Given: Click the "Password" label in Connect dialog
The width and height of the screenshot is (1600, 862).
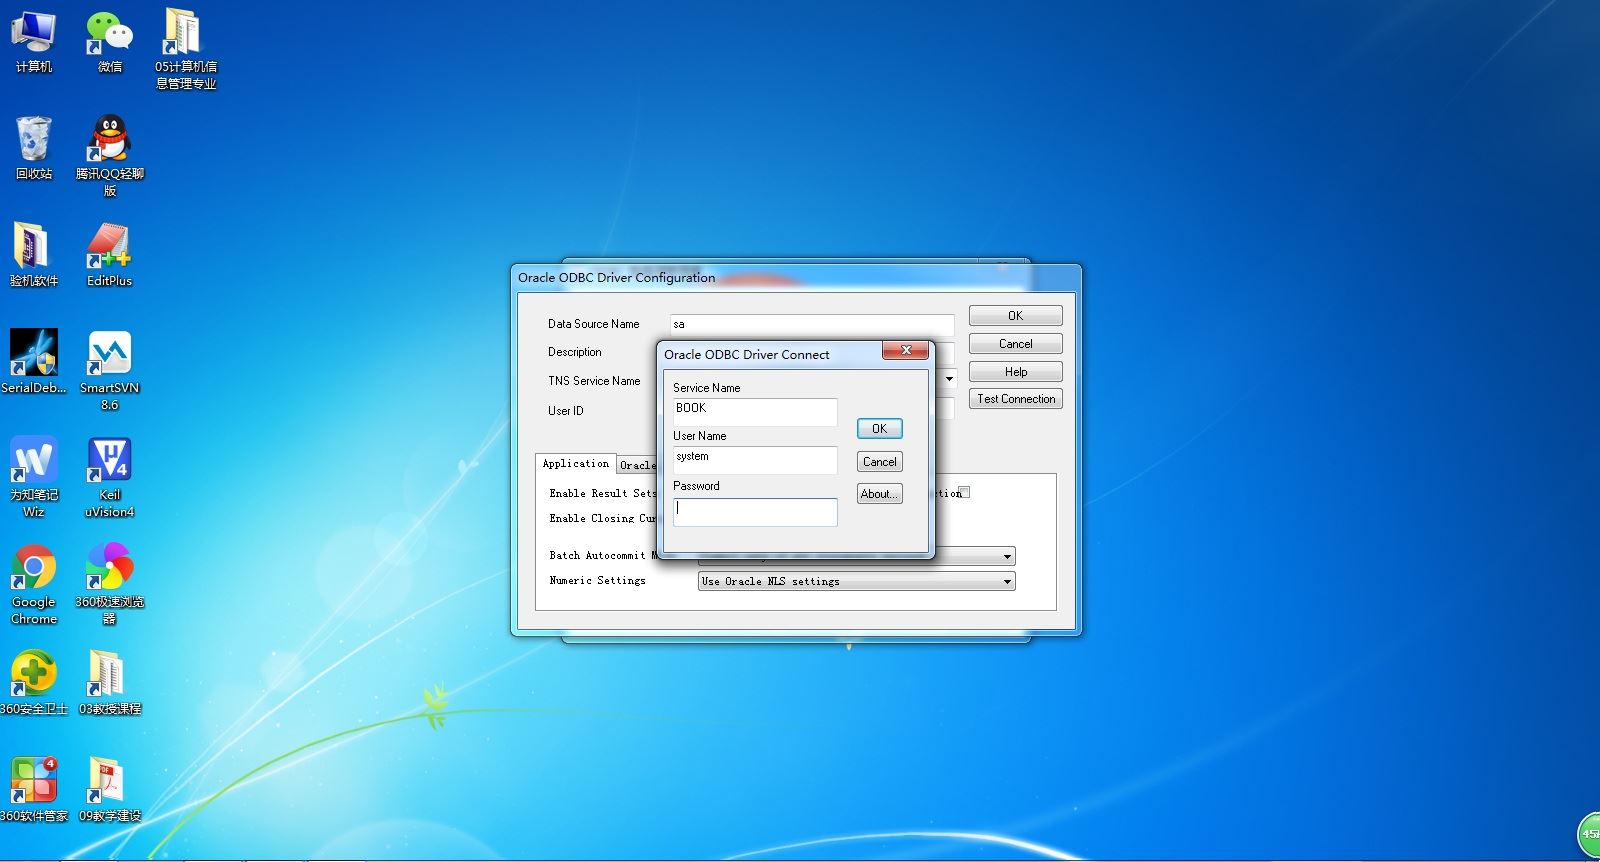Looking at the screenshot, I should pos(696,486).
